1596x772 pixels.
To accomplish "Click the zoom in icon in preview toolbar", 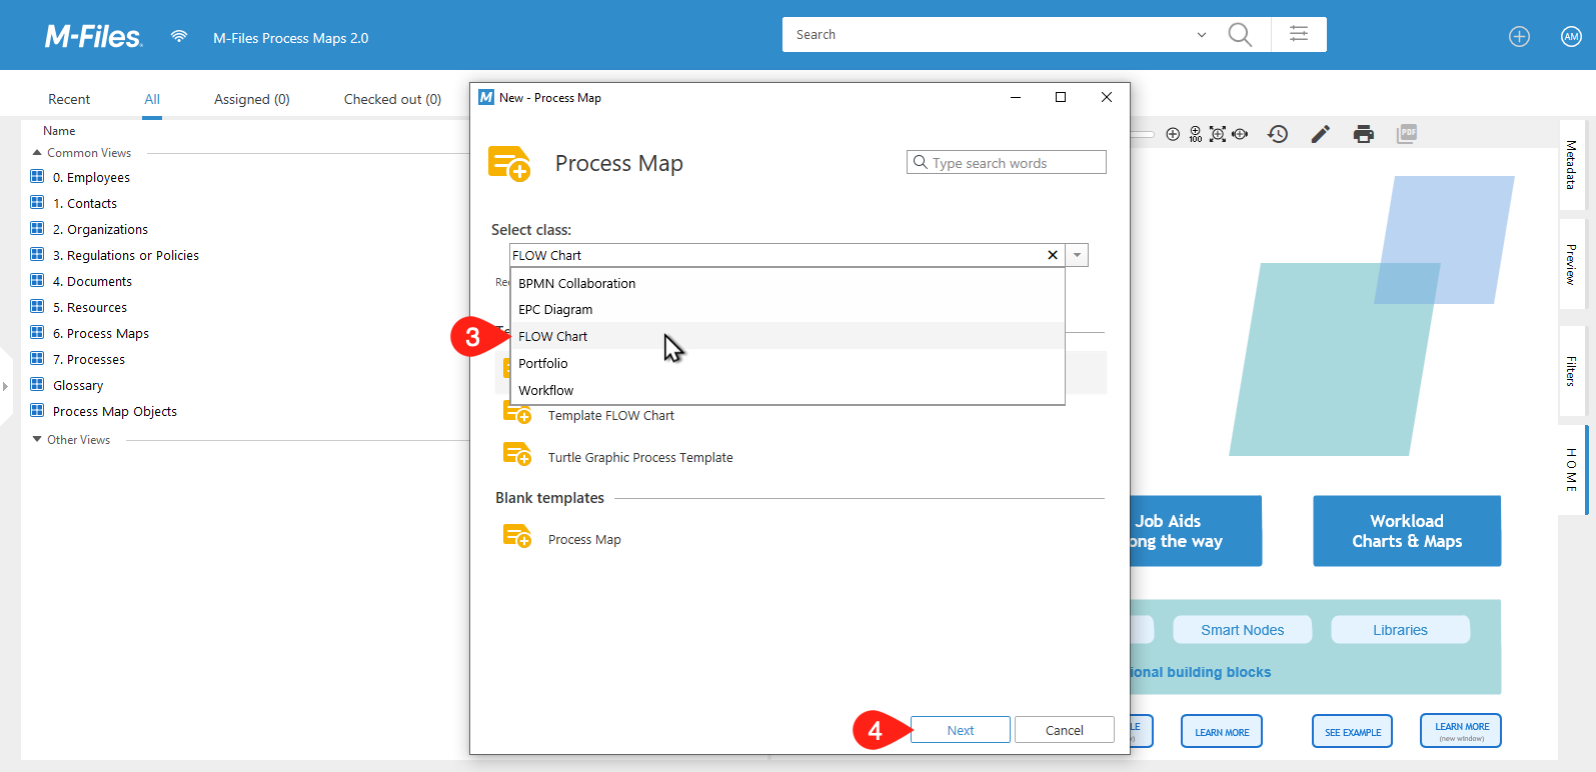I will [1173, 134].
